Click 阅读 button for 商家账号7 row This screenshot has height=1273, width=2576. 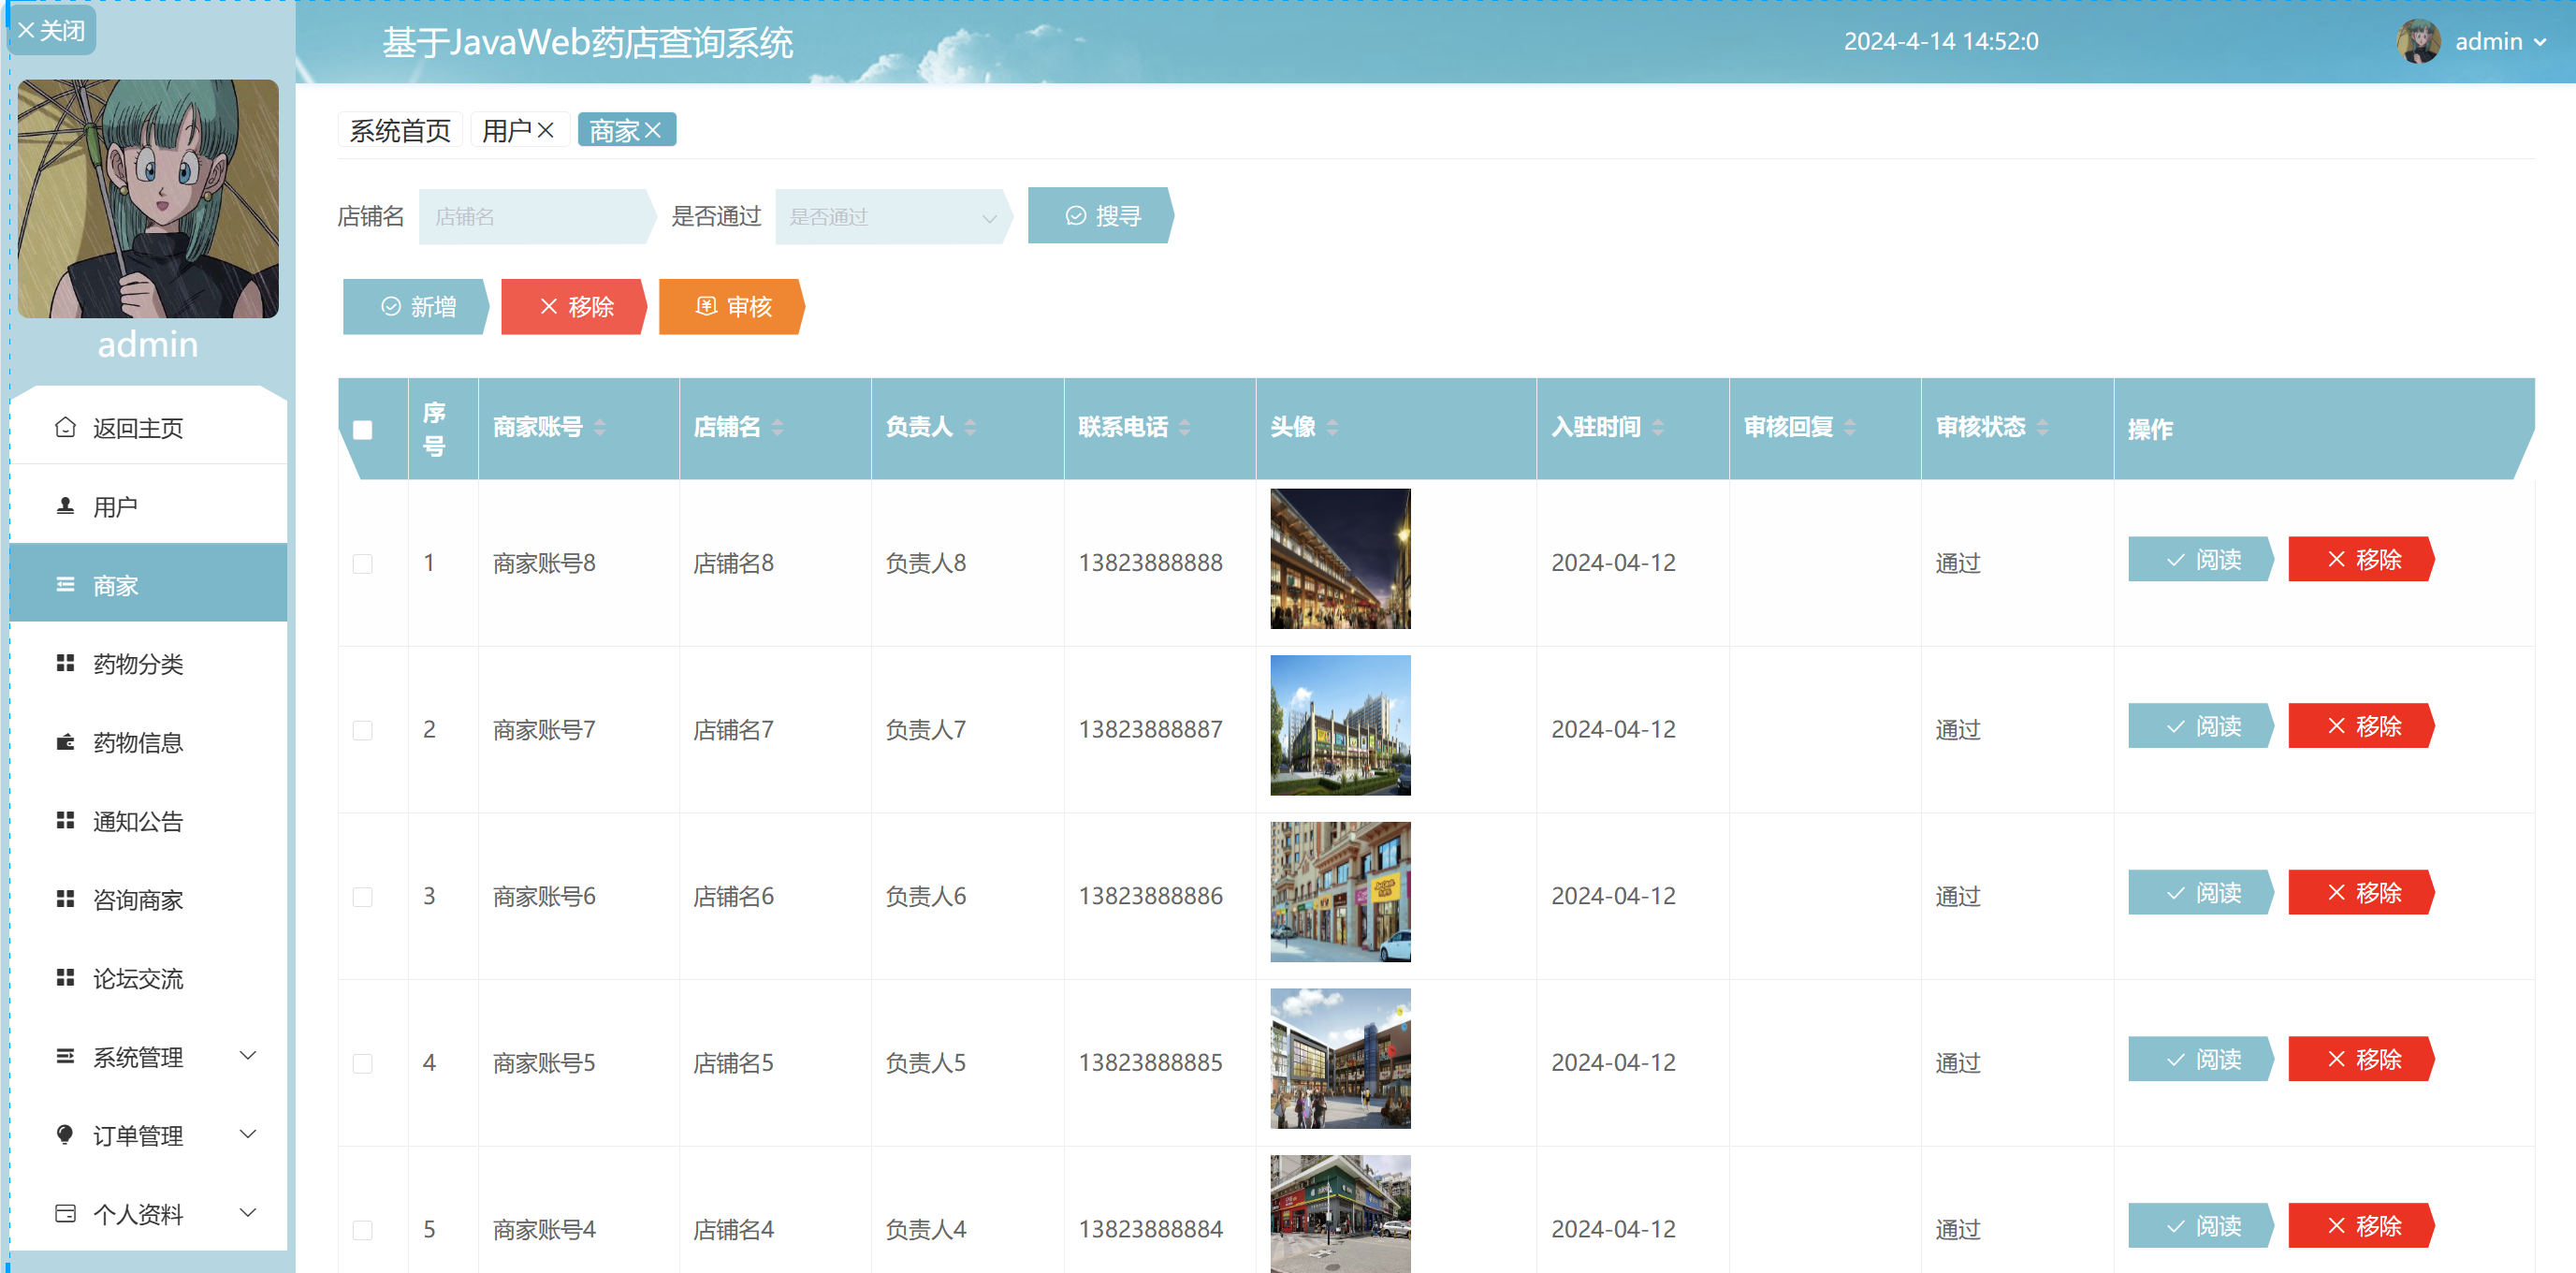2200,726
